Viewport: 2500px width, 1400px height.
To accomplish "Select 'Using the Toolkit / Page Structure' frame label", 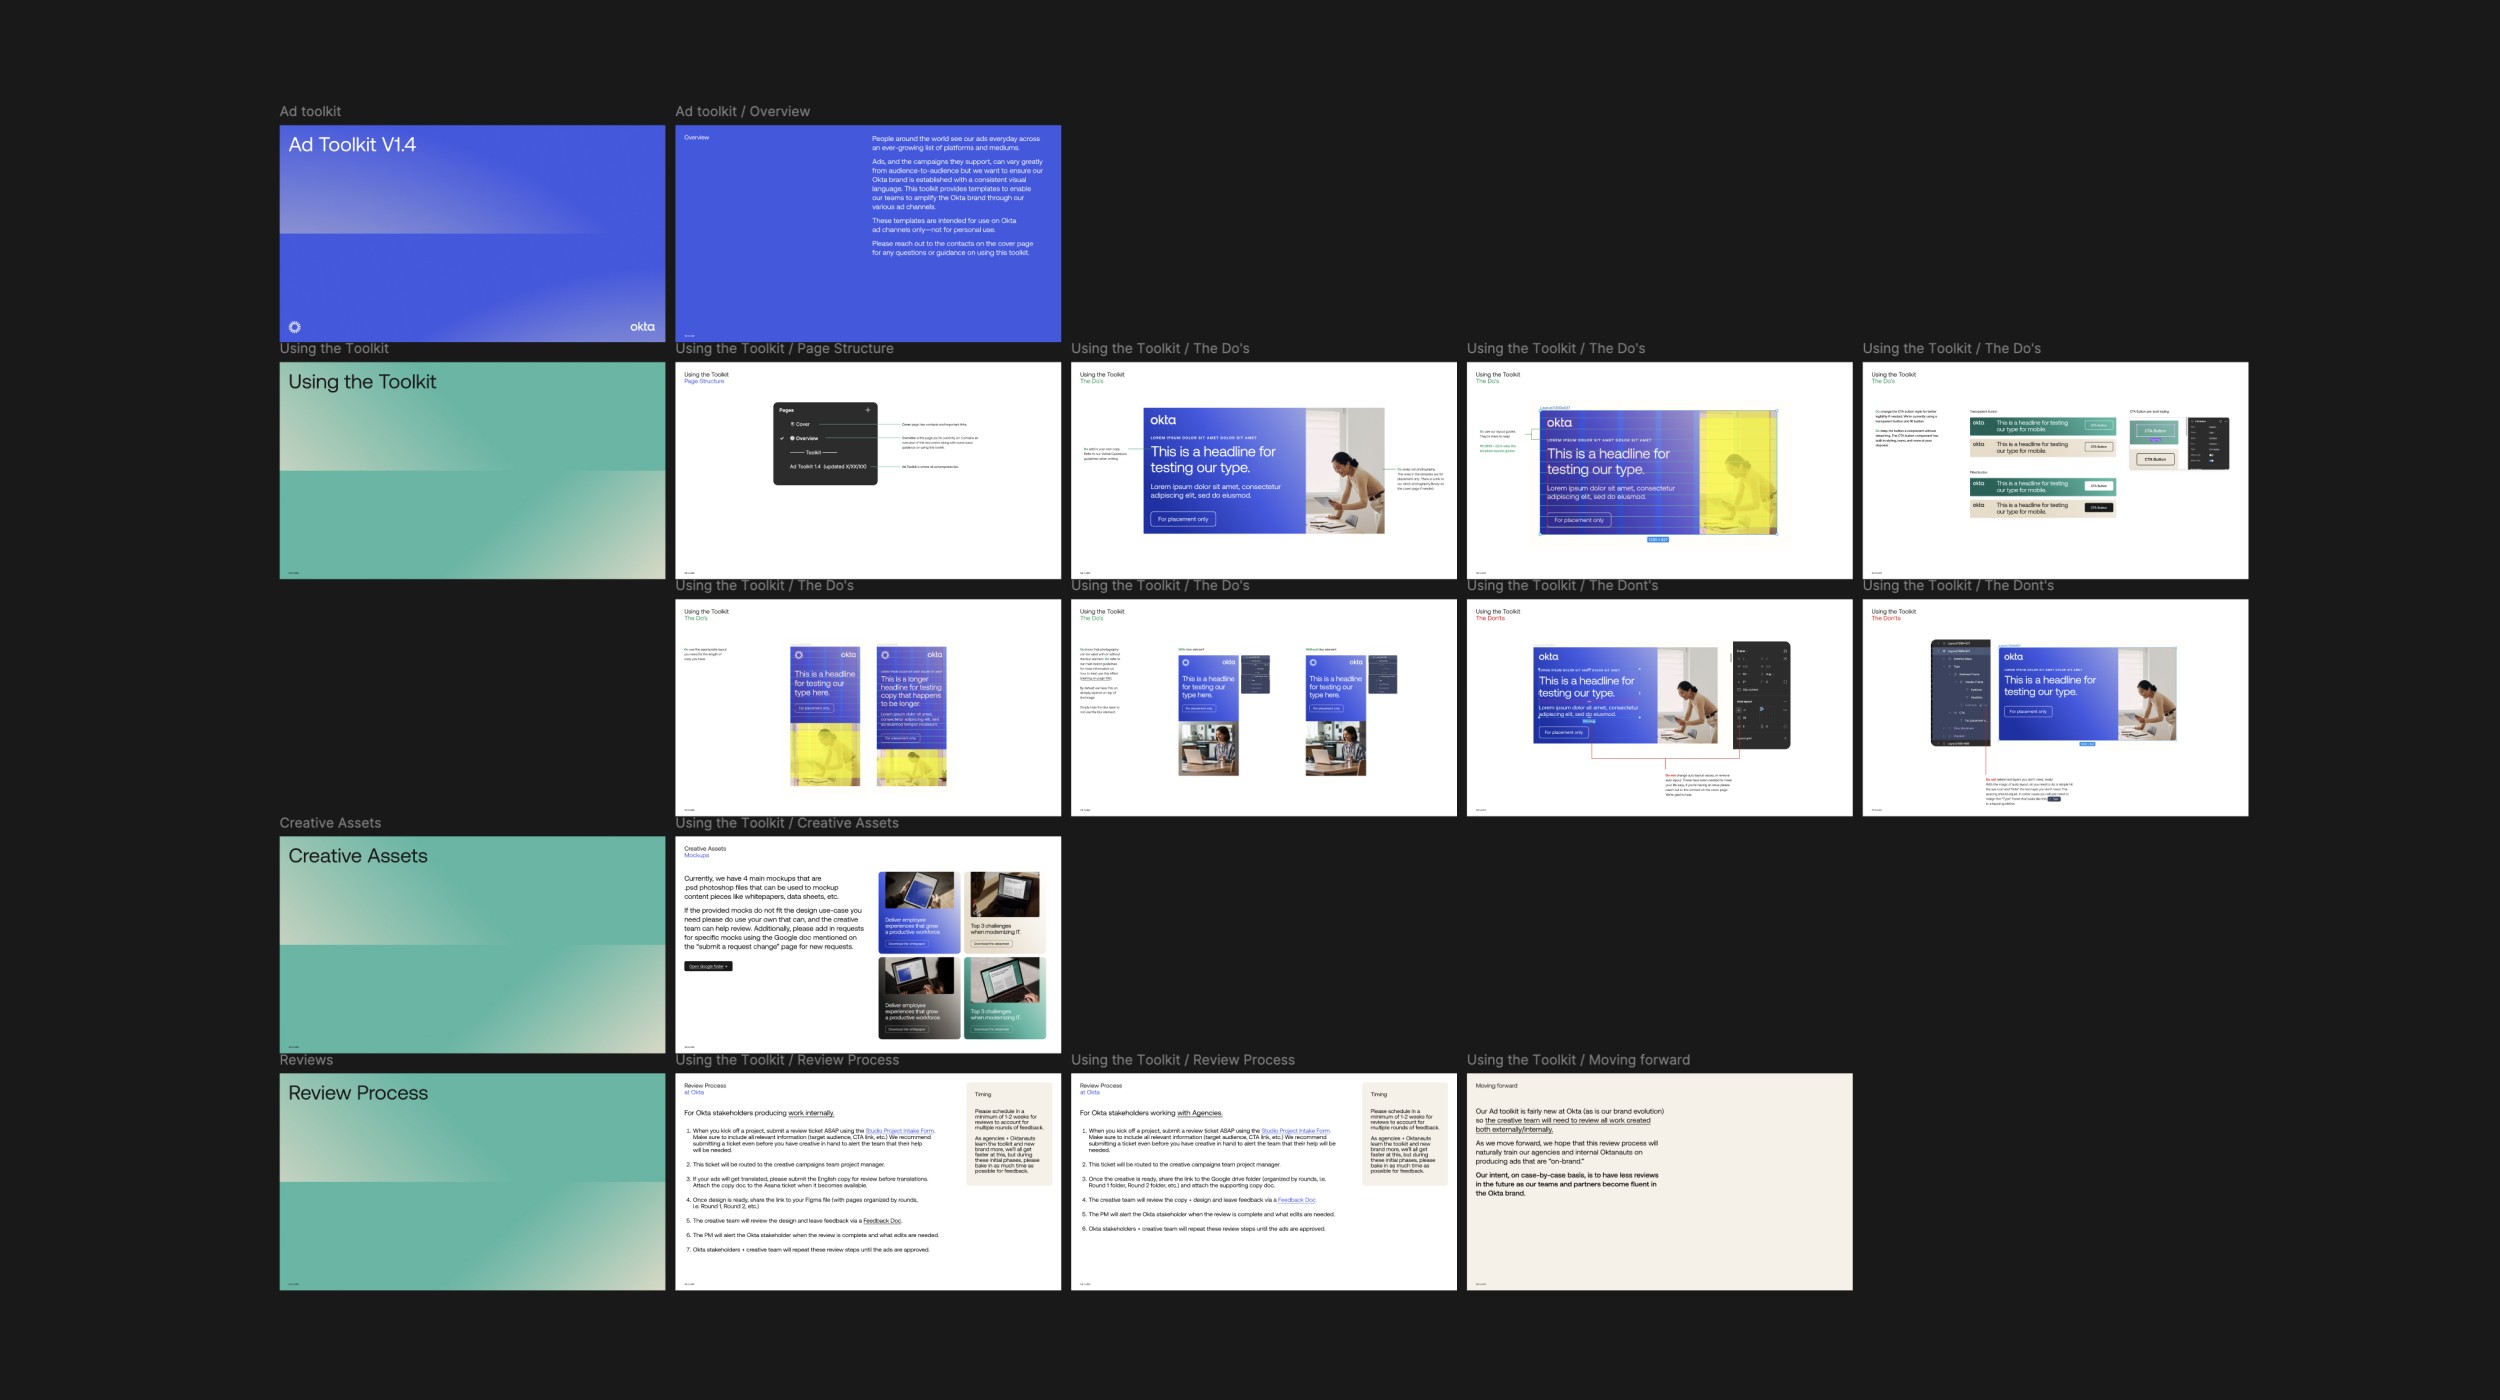I will point(784,349).
